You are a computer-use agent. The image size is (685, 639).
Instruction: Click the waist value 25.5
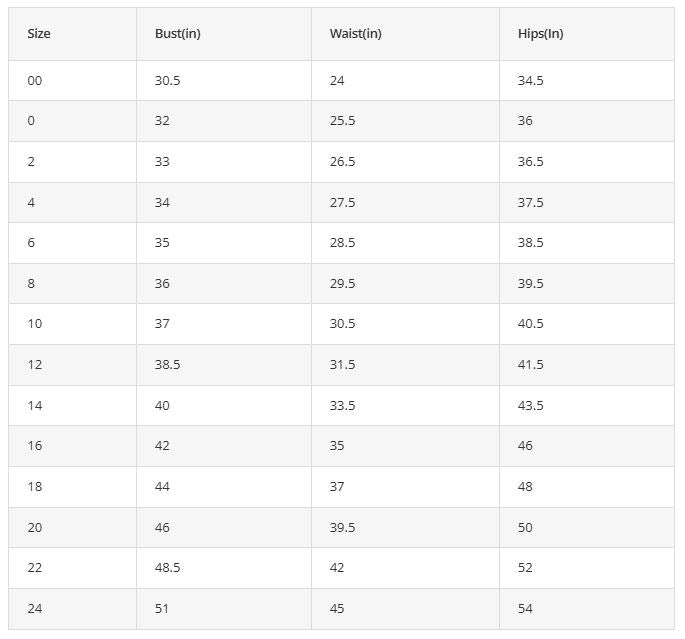pos(342,121)
